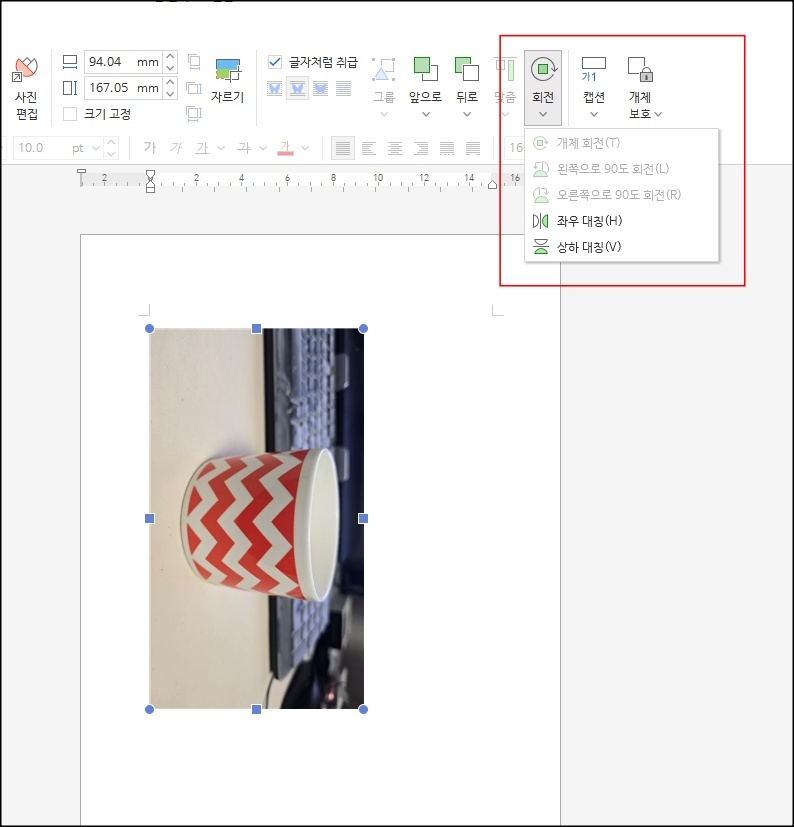The height and width of the screenshot is (827, 794).
Task: Apply distributed (배분) paragraph alignment
Action: coord(447,148)
